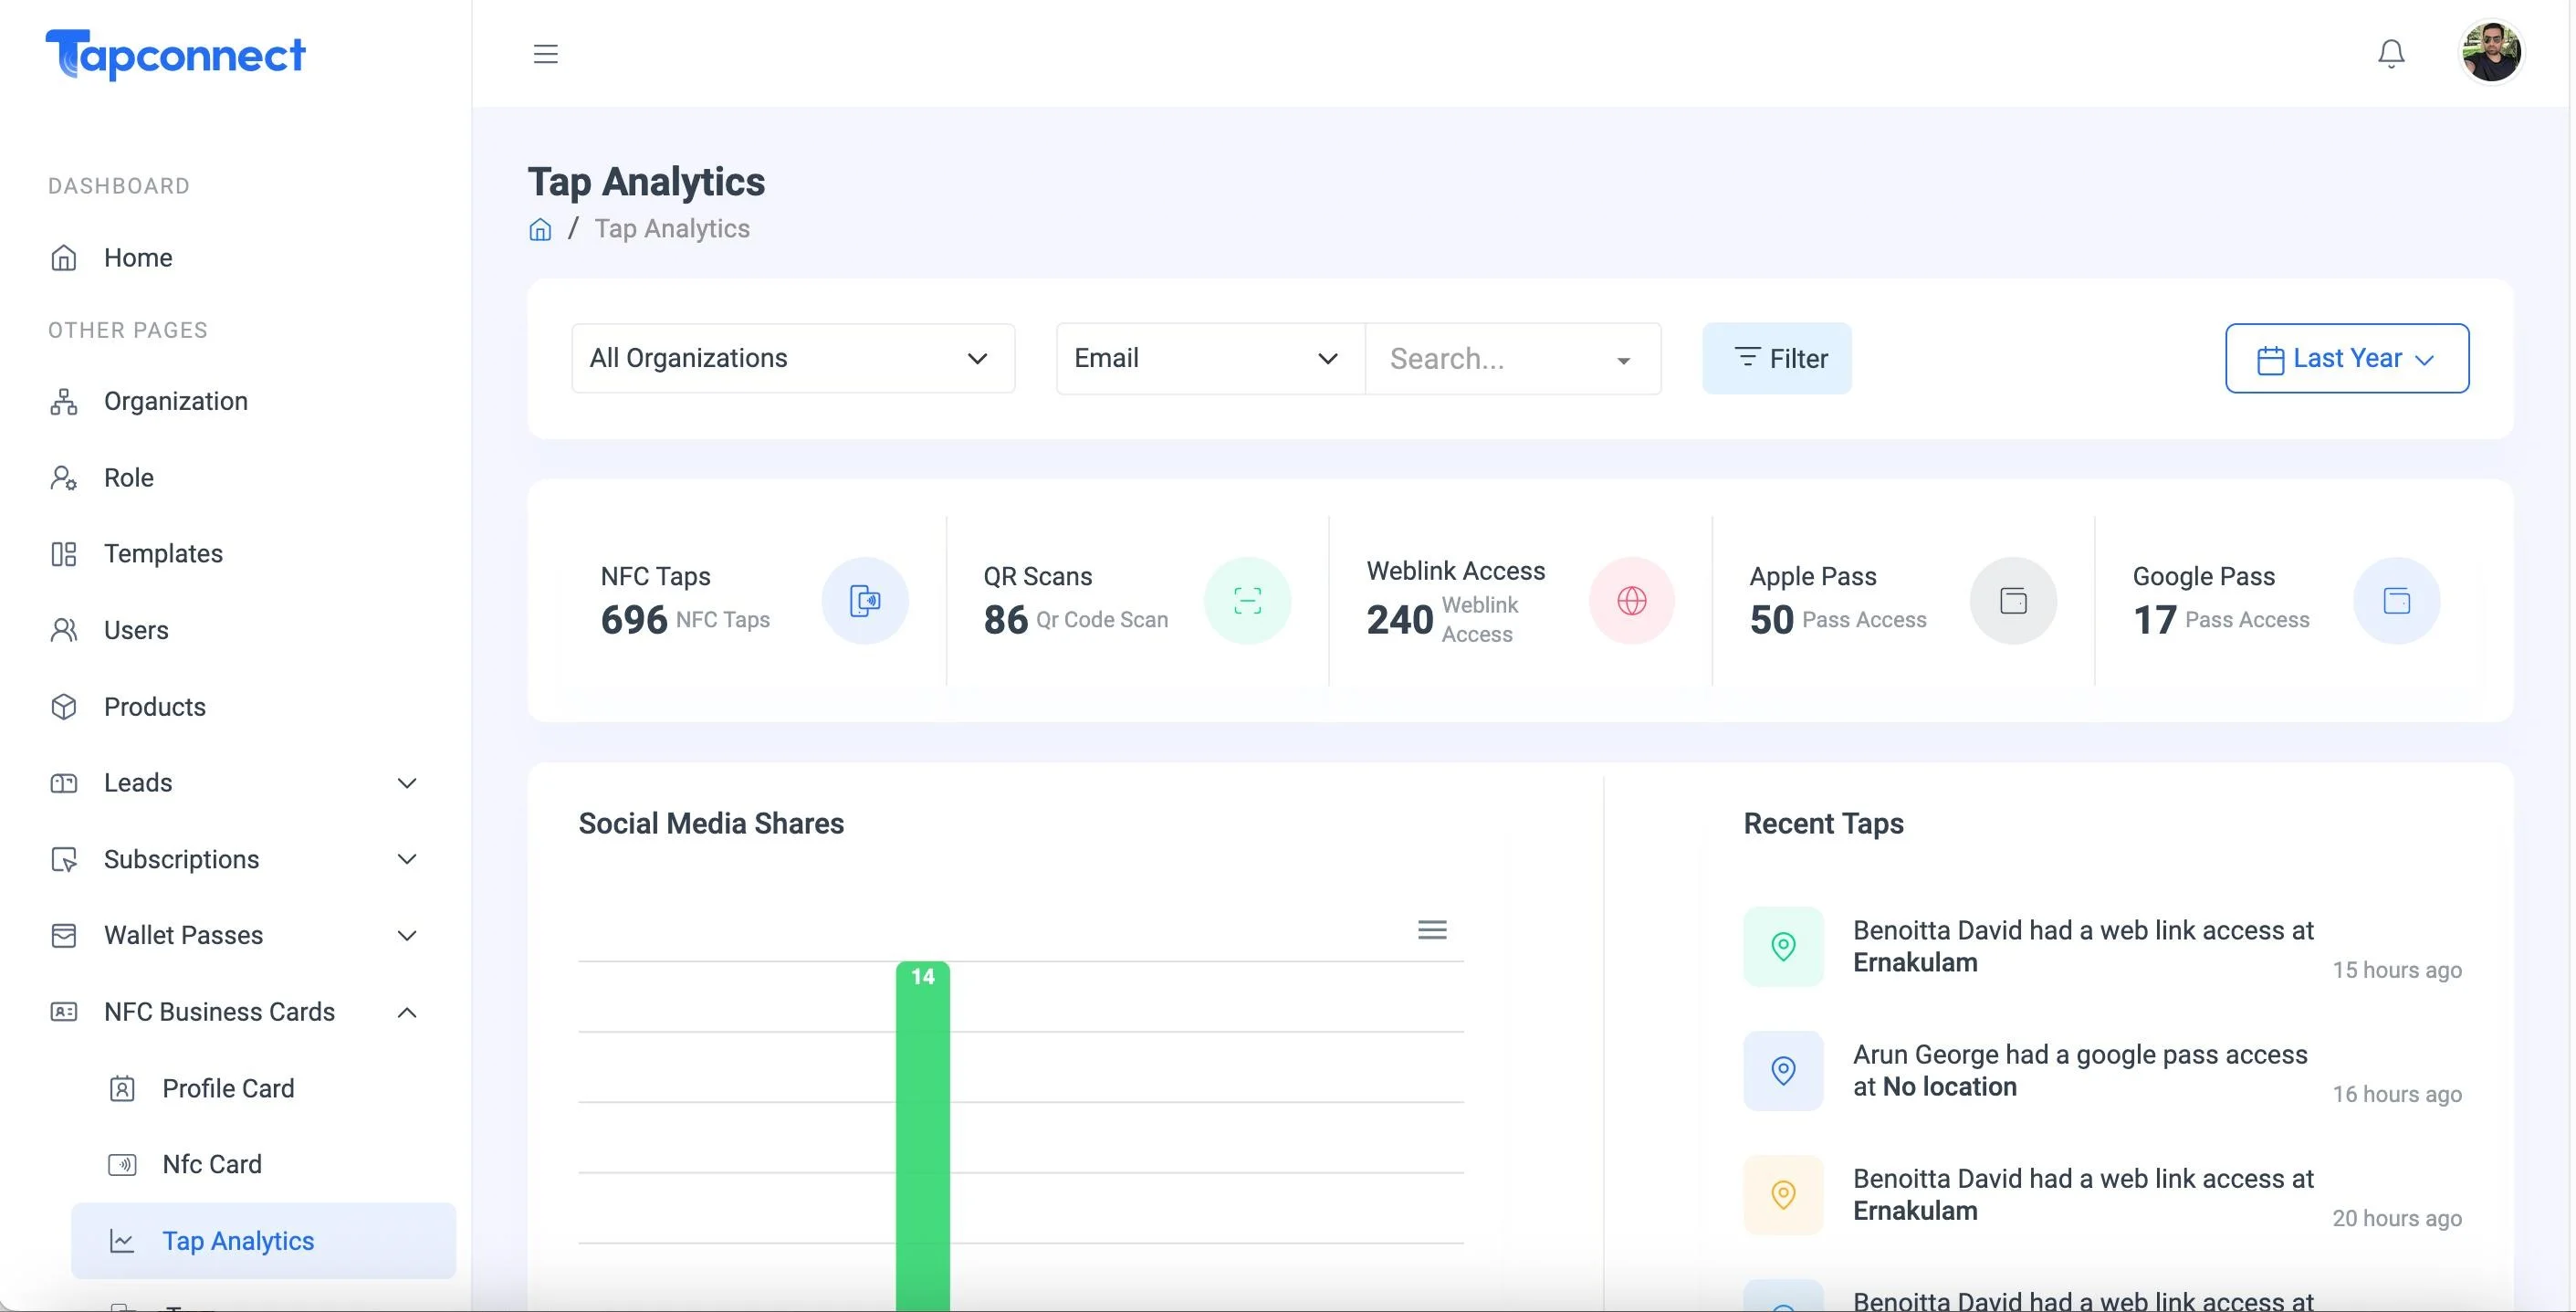The image size is (2576, 1312).
Task: Click the Templates sidebar icon
Action: tap(64, 554)
